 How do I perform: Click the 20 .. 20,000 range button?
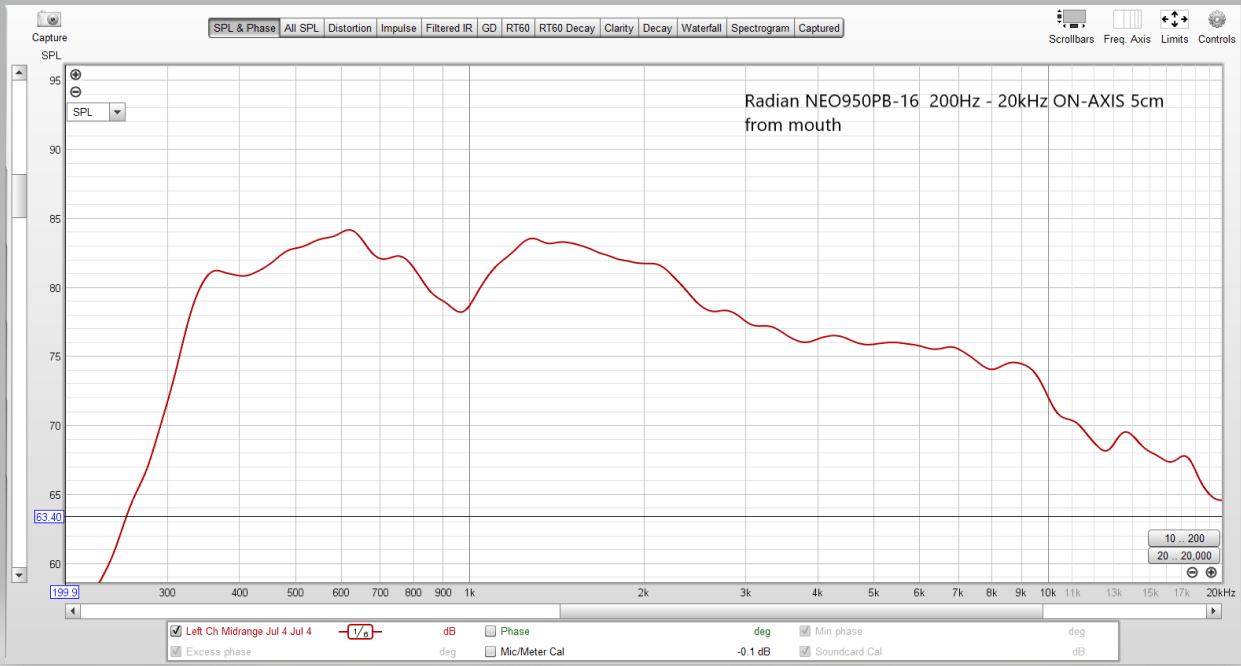1184,556
